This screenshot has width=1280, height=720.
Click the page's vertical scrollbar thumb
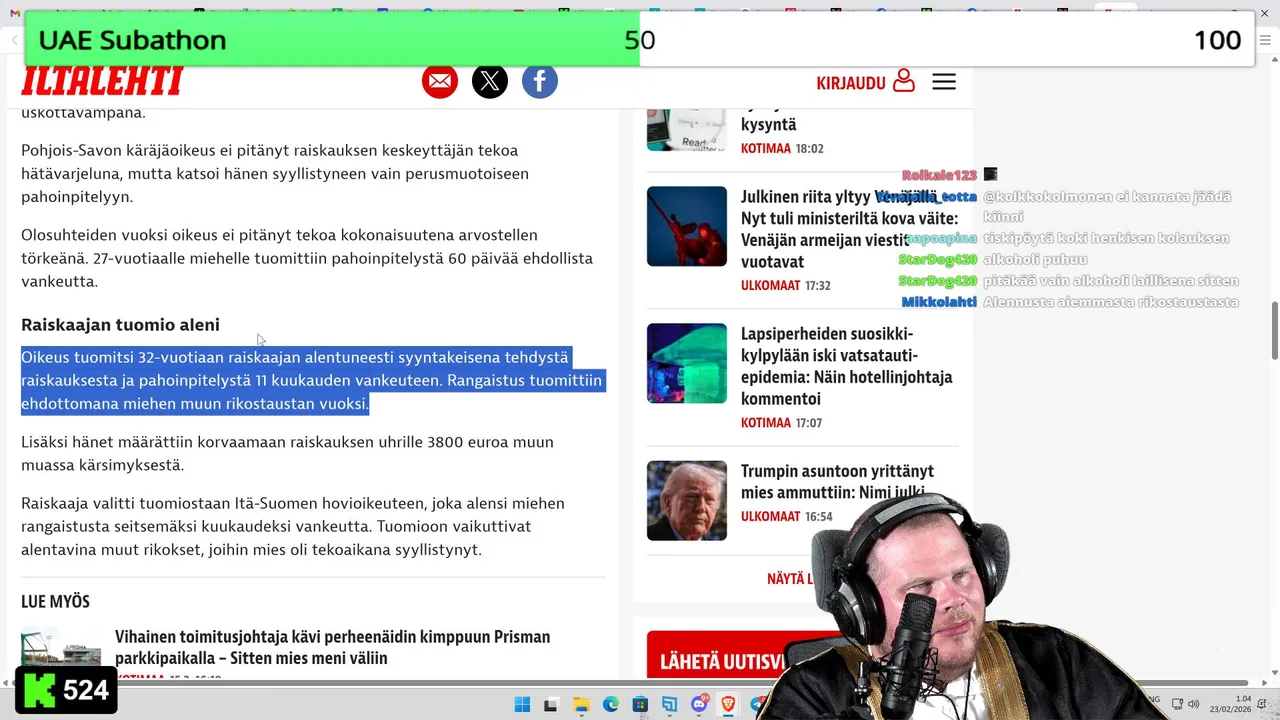pyautogui.click(x=1274, y=330)
